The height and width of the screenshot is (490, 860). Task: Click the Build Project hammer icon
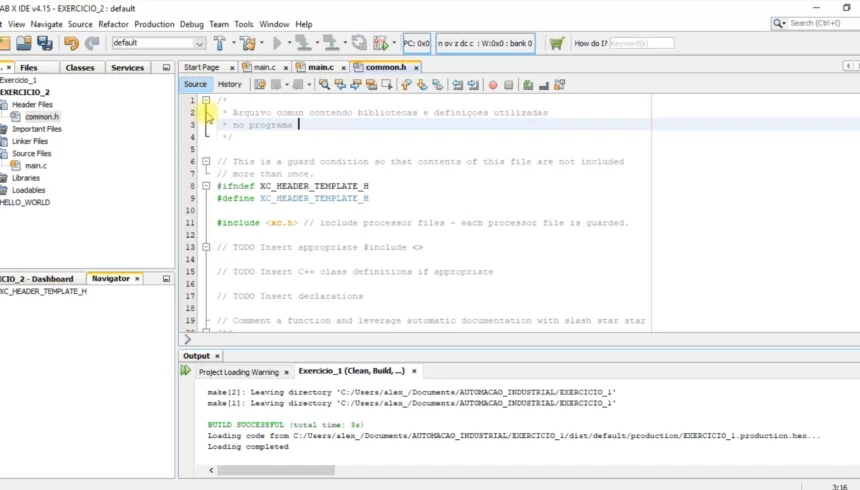pos(219,43)
